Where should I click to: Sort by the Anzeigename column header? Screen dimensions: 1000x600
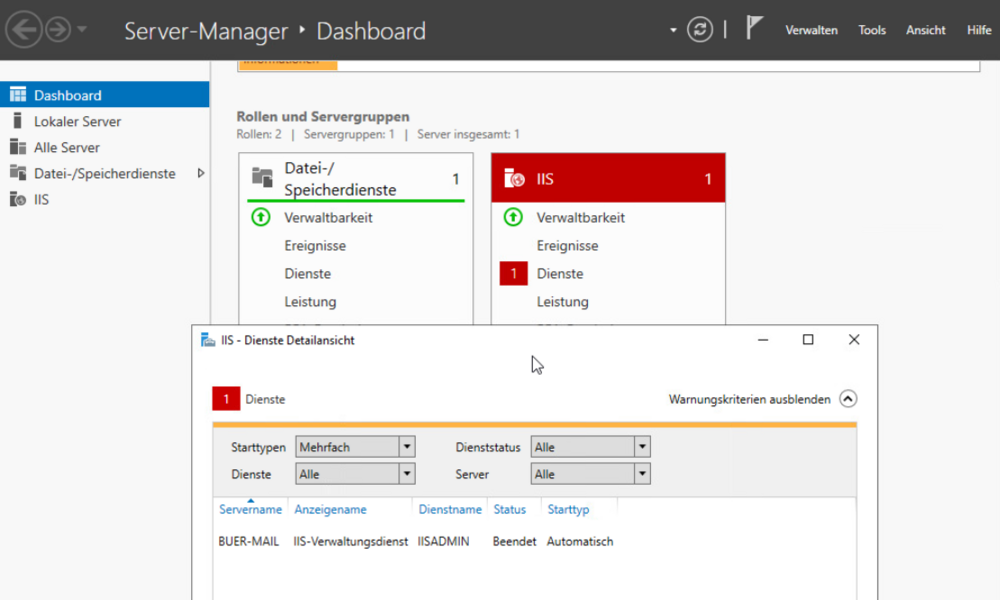[330, 509]
